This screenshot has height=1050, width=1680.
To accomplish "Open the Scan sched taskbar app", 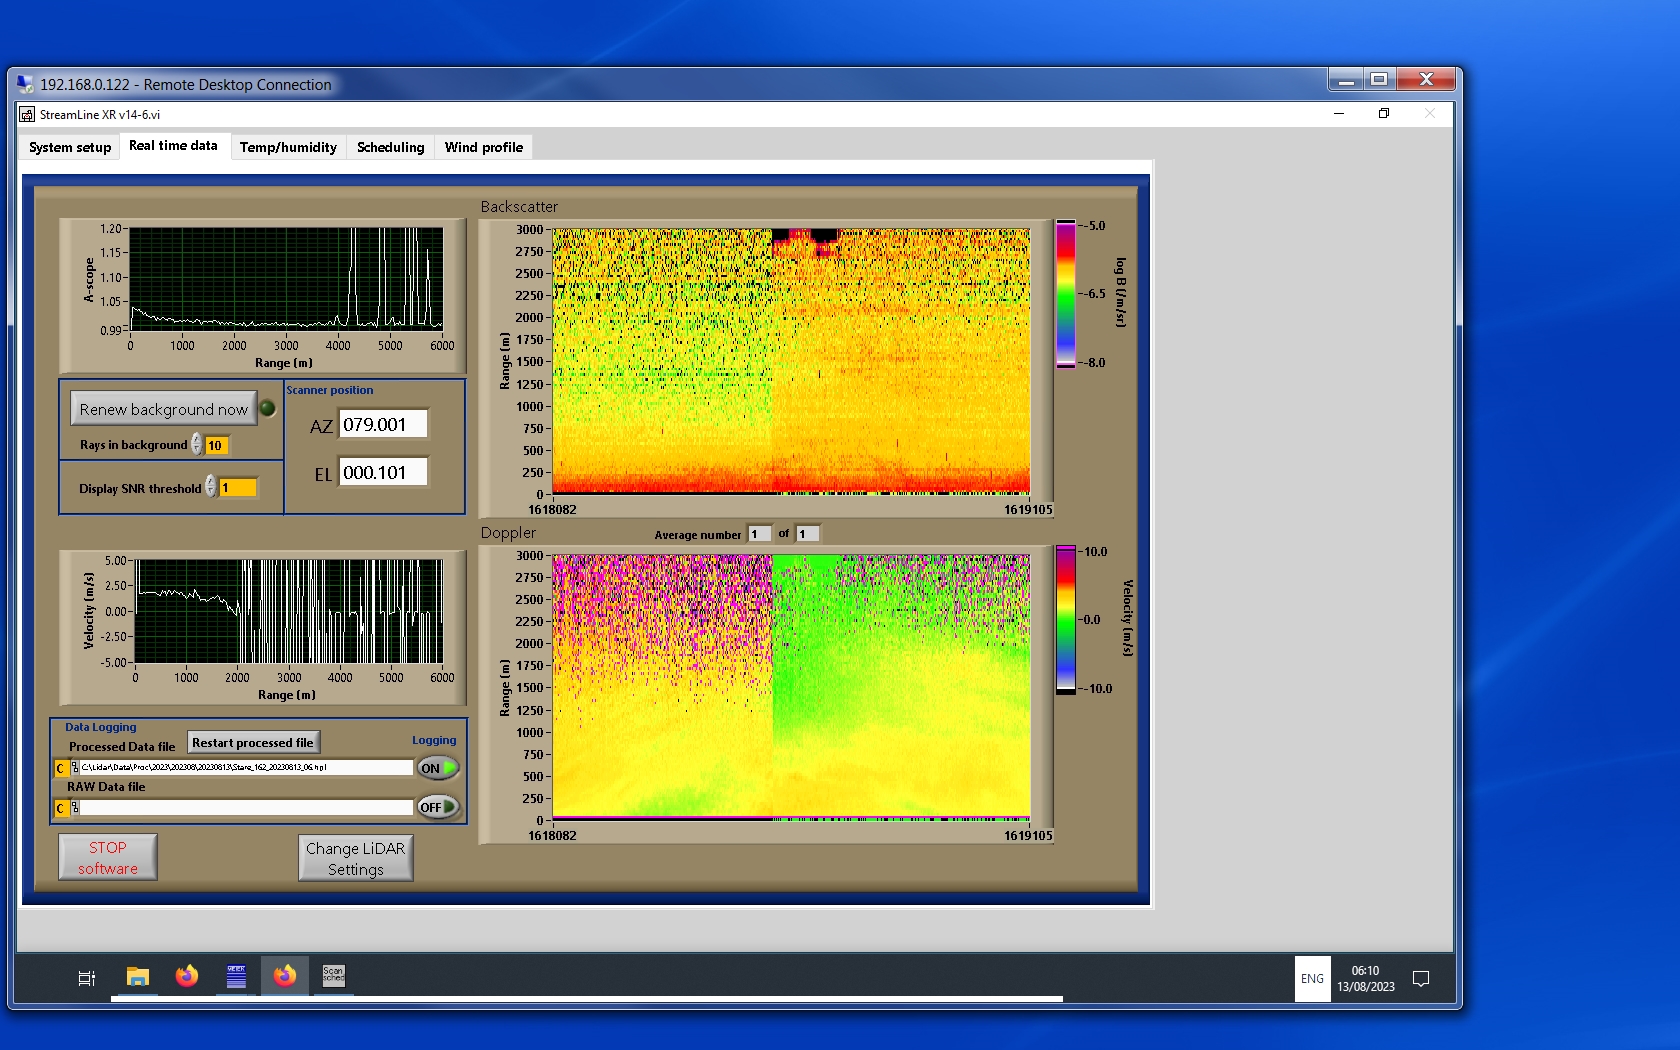I will point(334,976).
